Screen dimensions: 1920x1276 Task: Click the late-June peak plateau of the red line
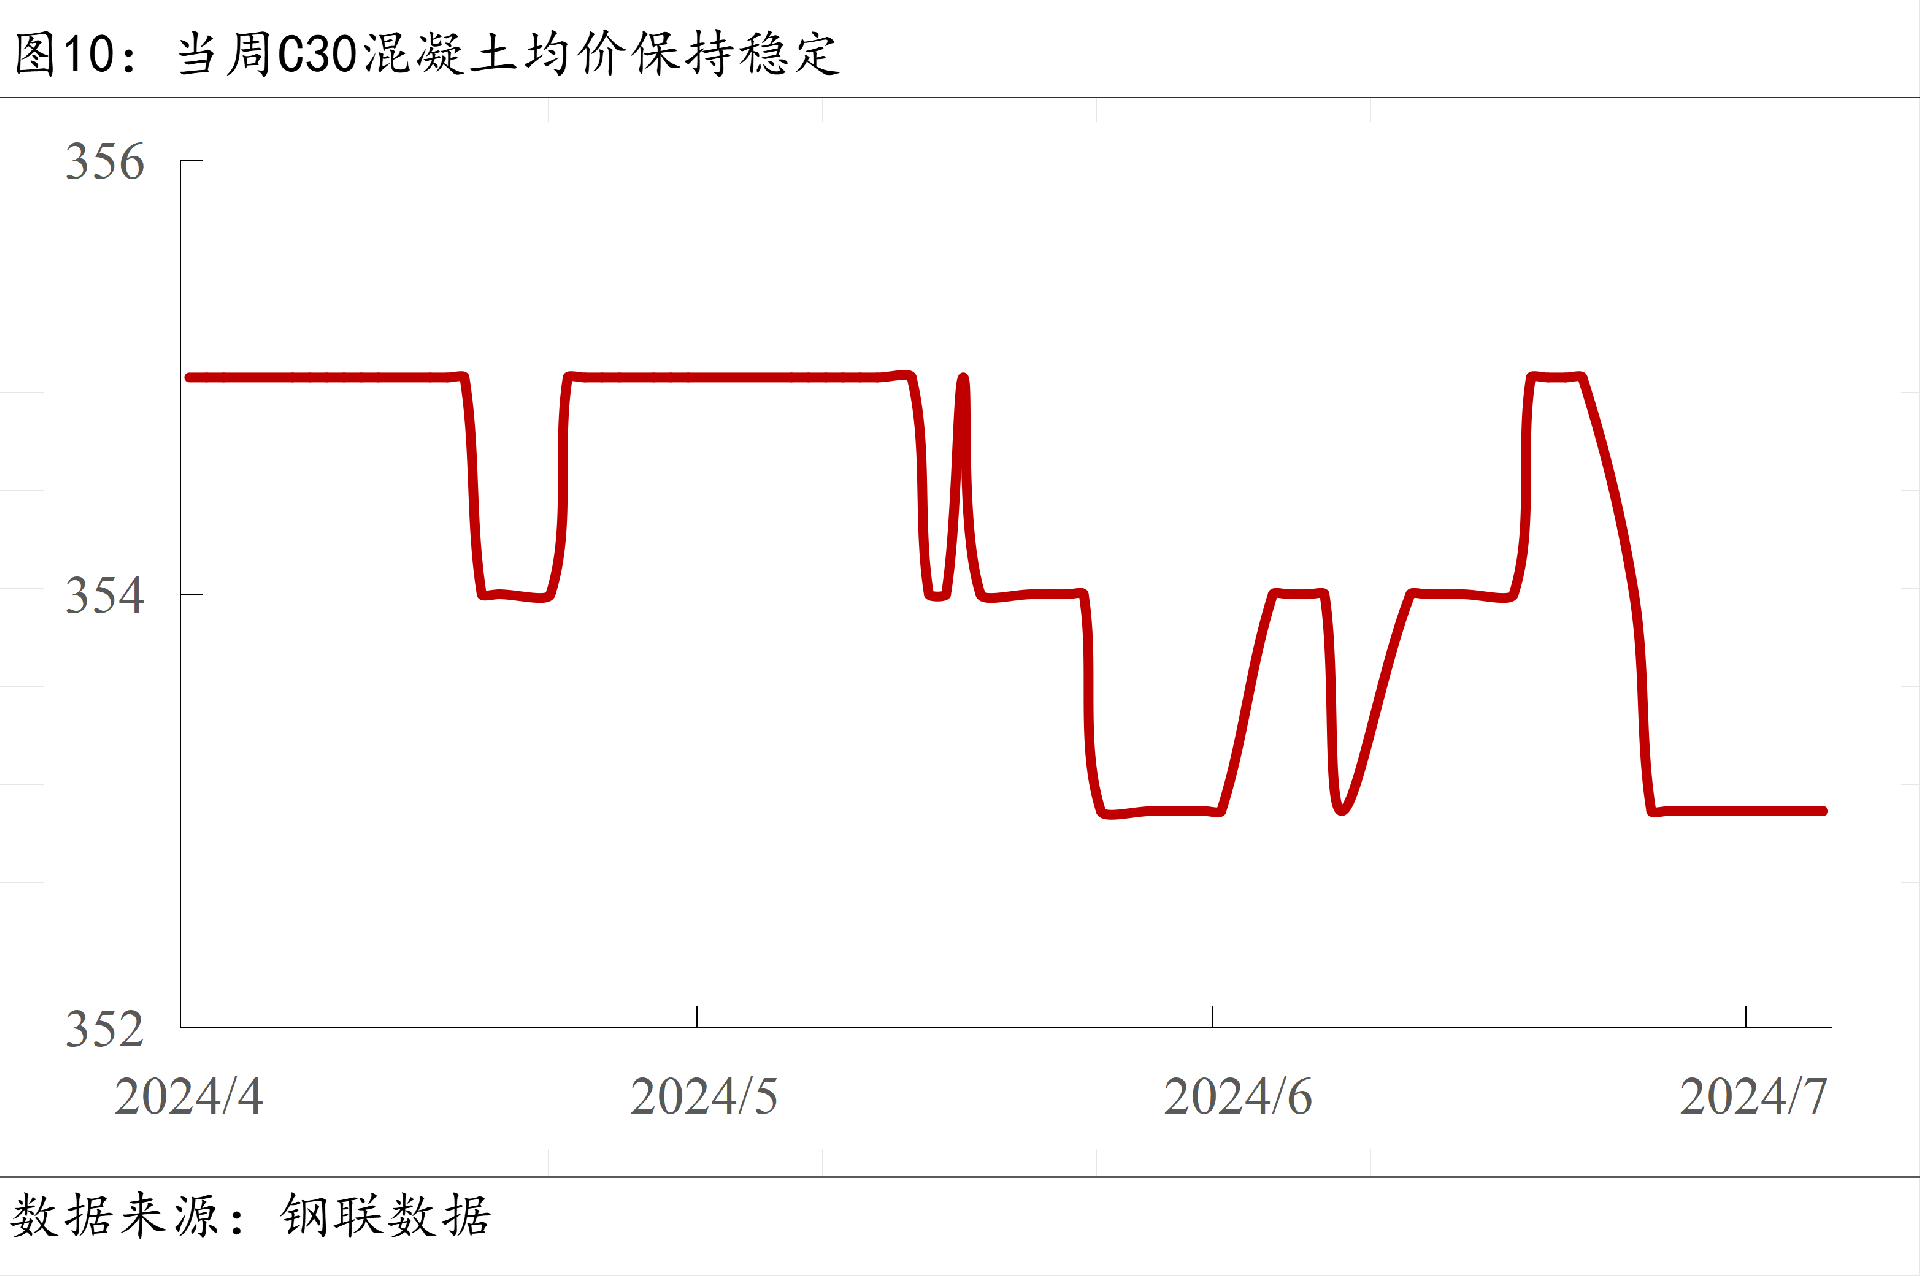1555,377
